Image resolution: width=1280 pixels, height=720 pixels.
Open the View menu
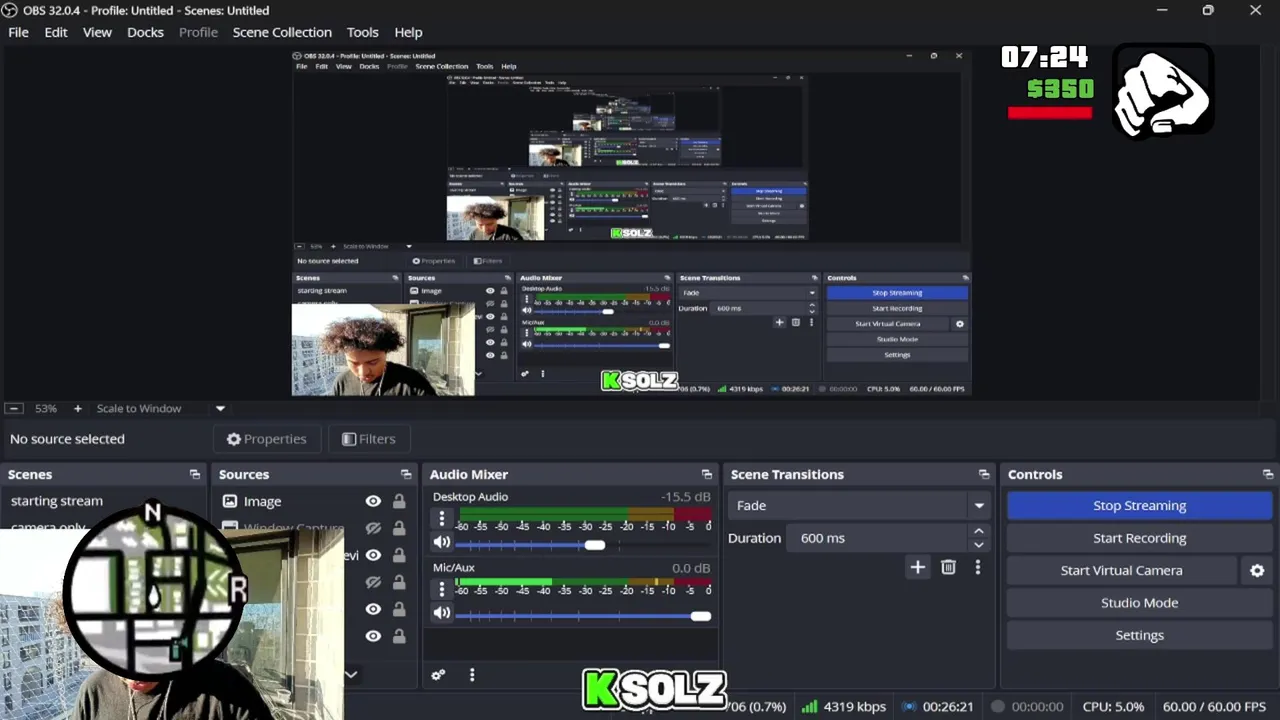tap(97, 32)
